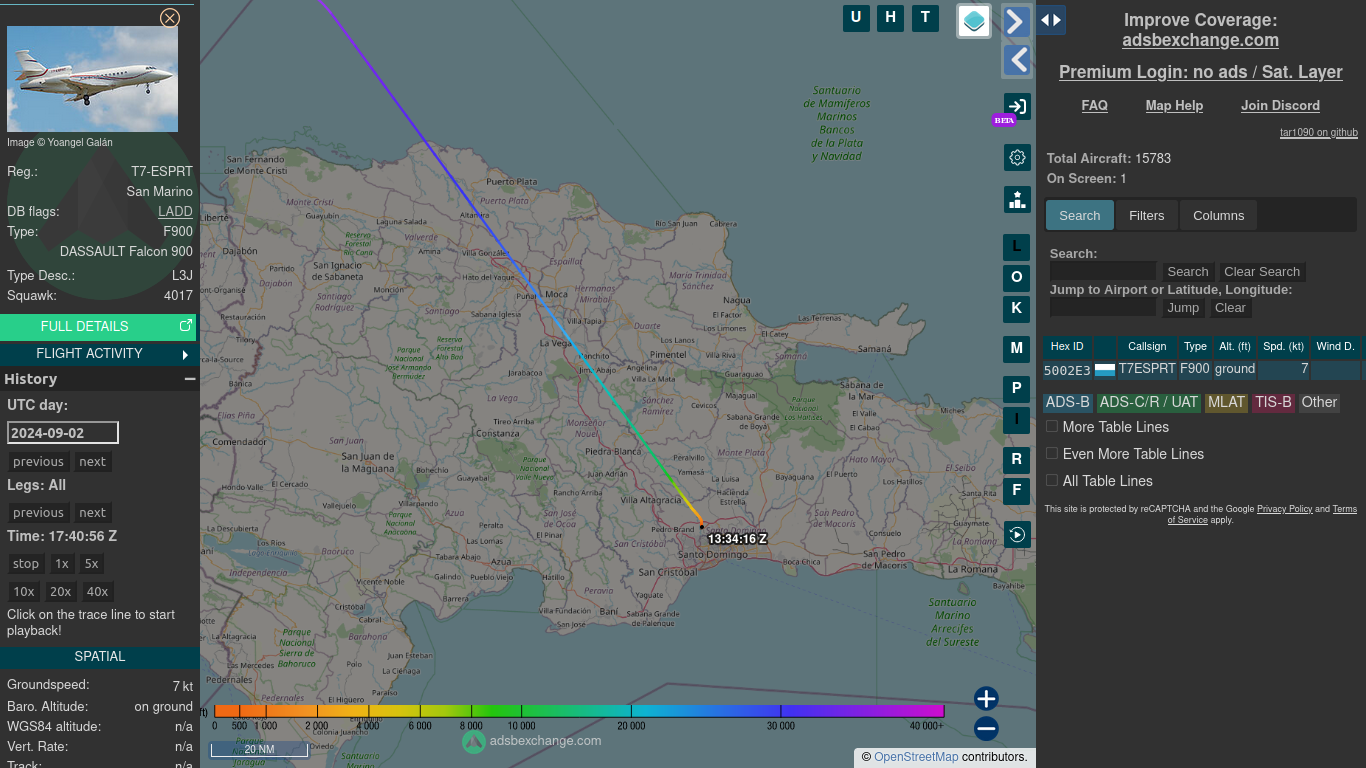Go to previous UTC day
The width and height of the screenshot is (1366, 768).
tap(39, 462)
